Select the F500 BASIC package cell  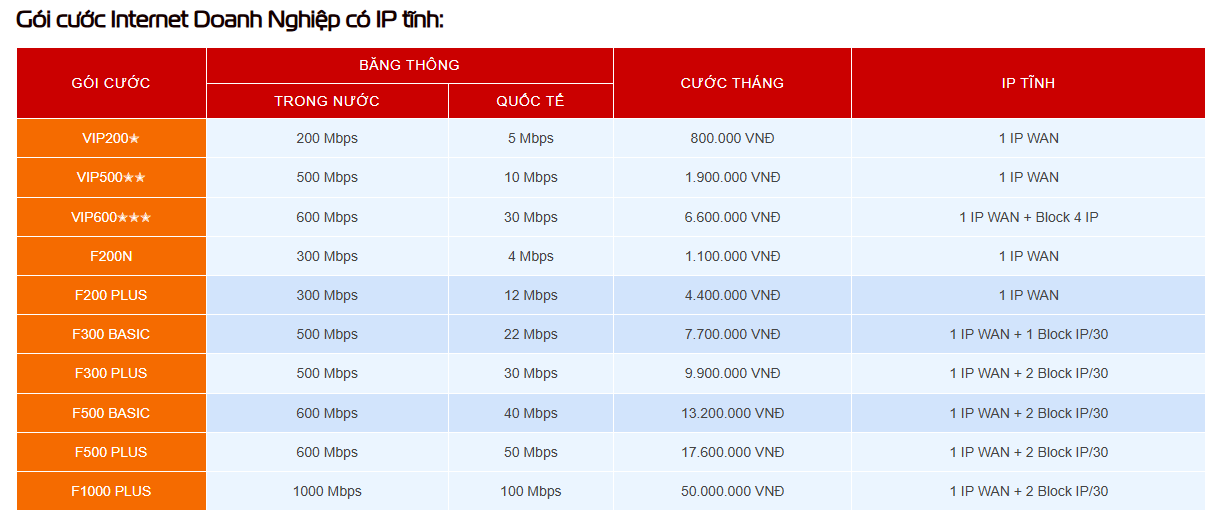tap(111, 413)
